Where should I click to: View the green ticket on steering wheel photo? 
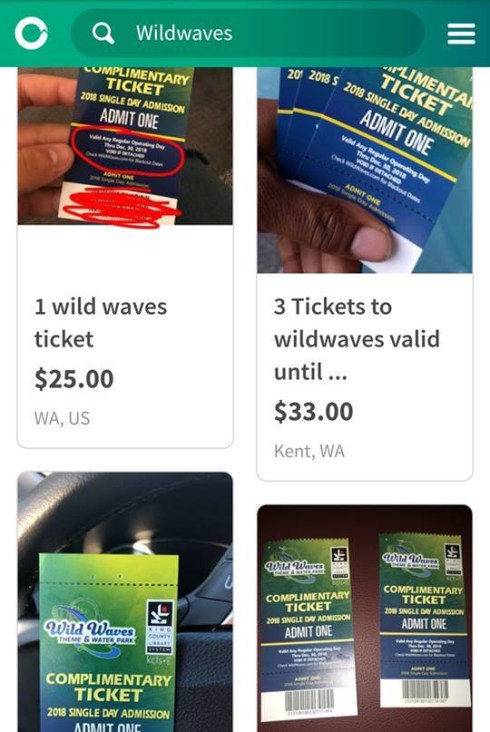pyautogui.click(x=125, y=602)
